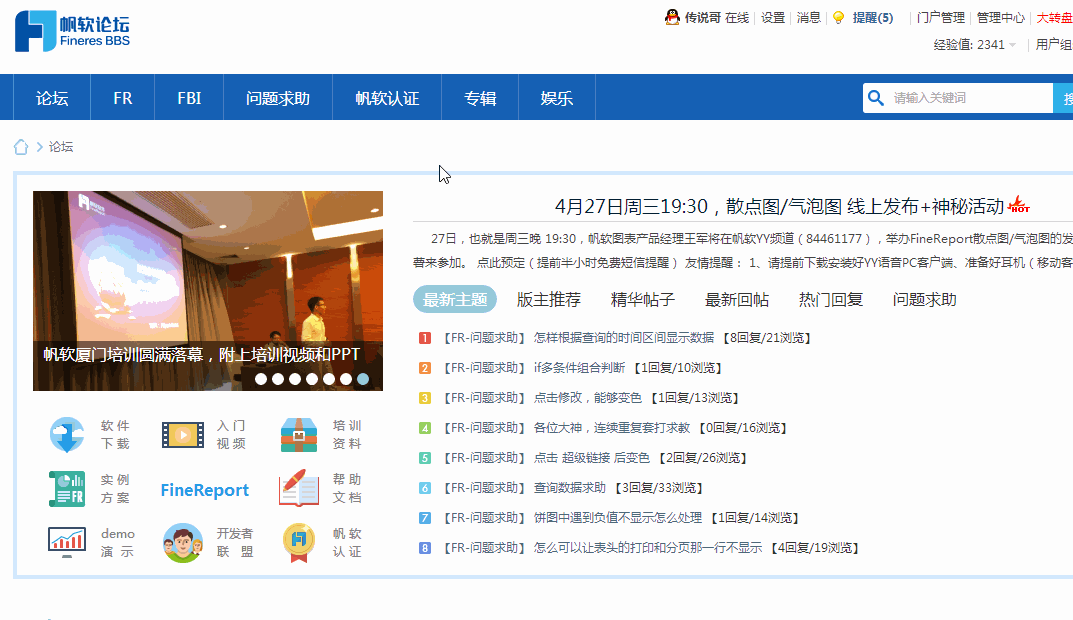Open the 提醒(5) notifications link

coord(872,18)
